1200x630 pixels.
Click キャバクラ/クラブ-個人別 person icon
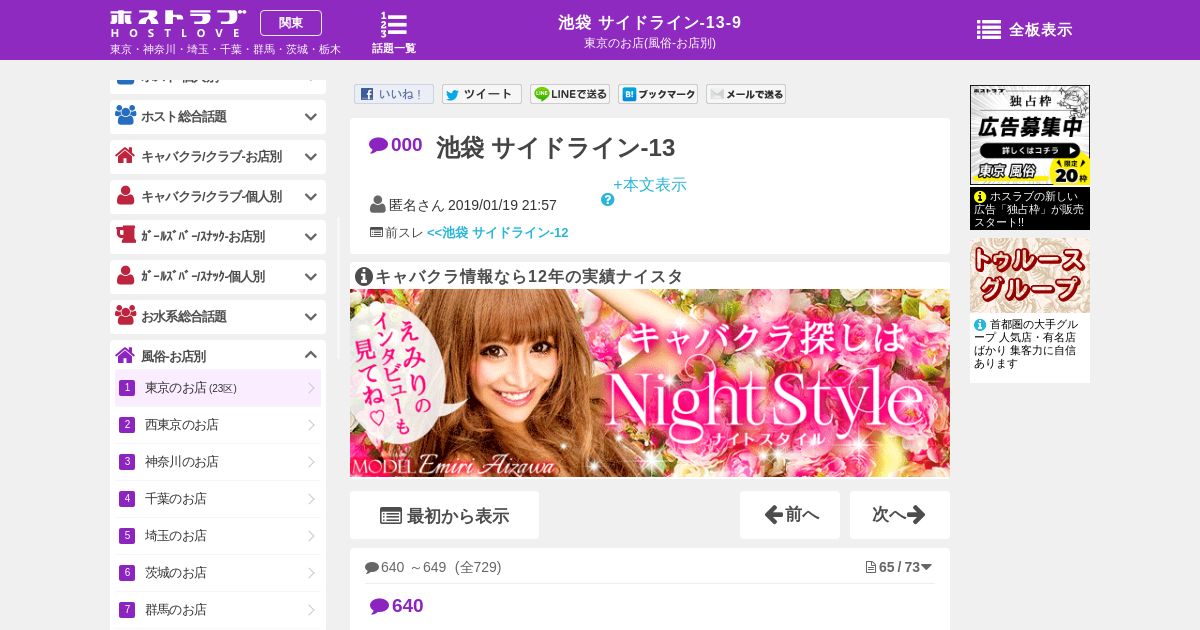coord(125,195)
